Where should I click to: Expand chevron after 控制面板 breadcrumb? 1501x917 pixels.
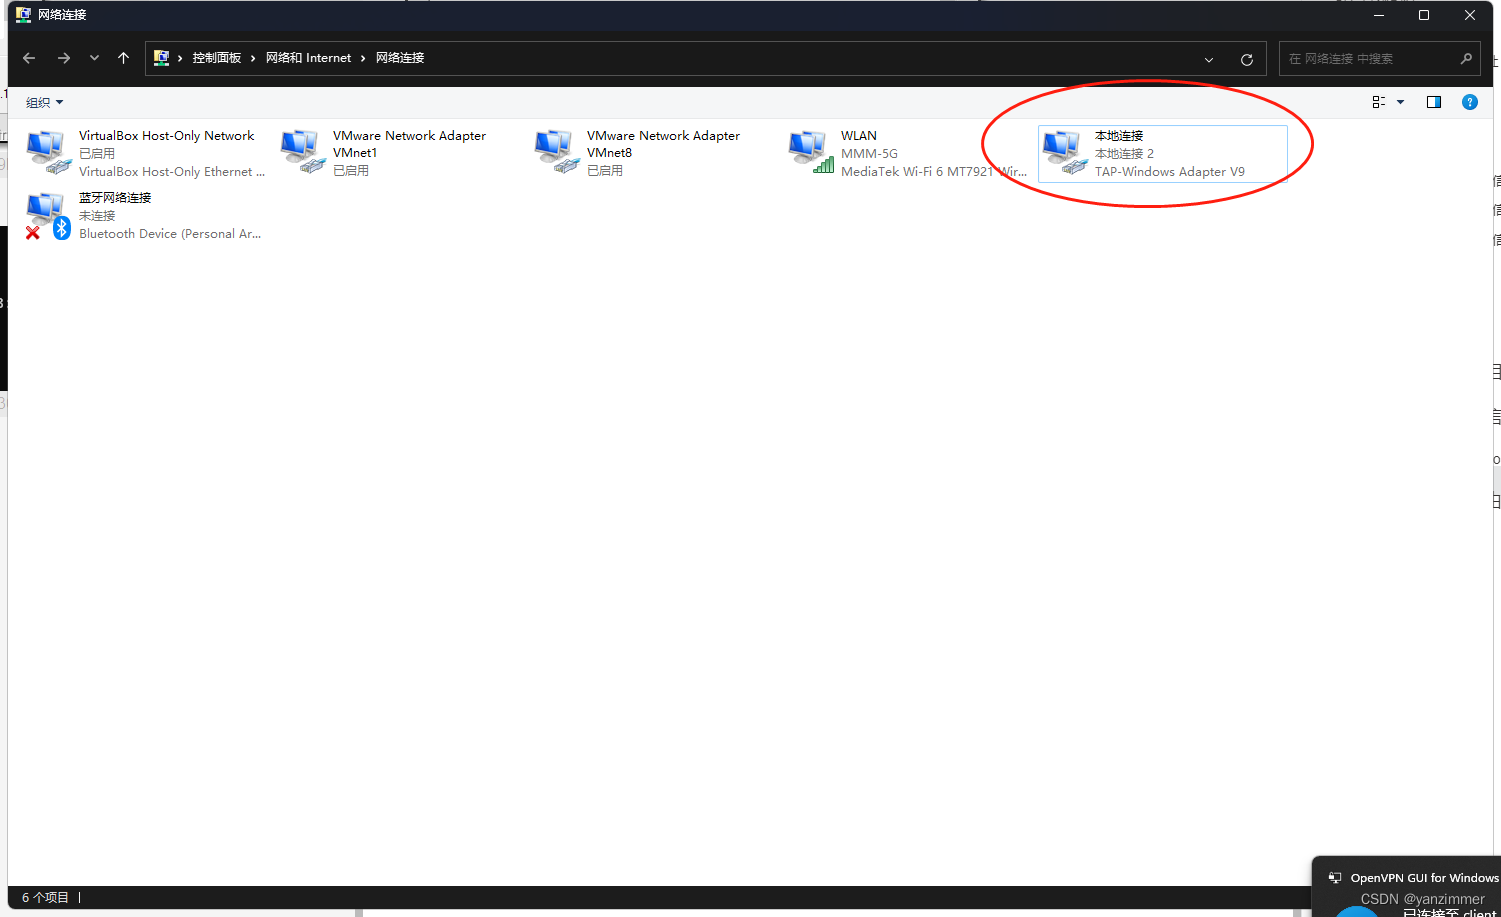coord(253,58)
